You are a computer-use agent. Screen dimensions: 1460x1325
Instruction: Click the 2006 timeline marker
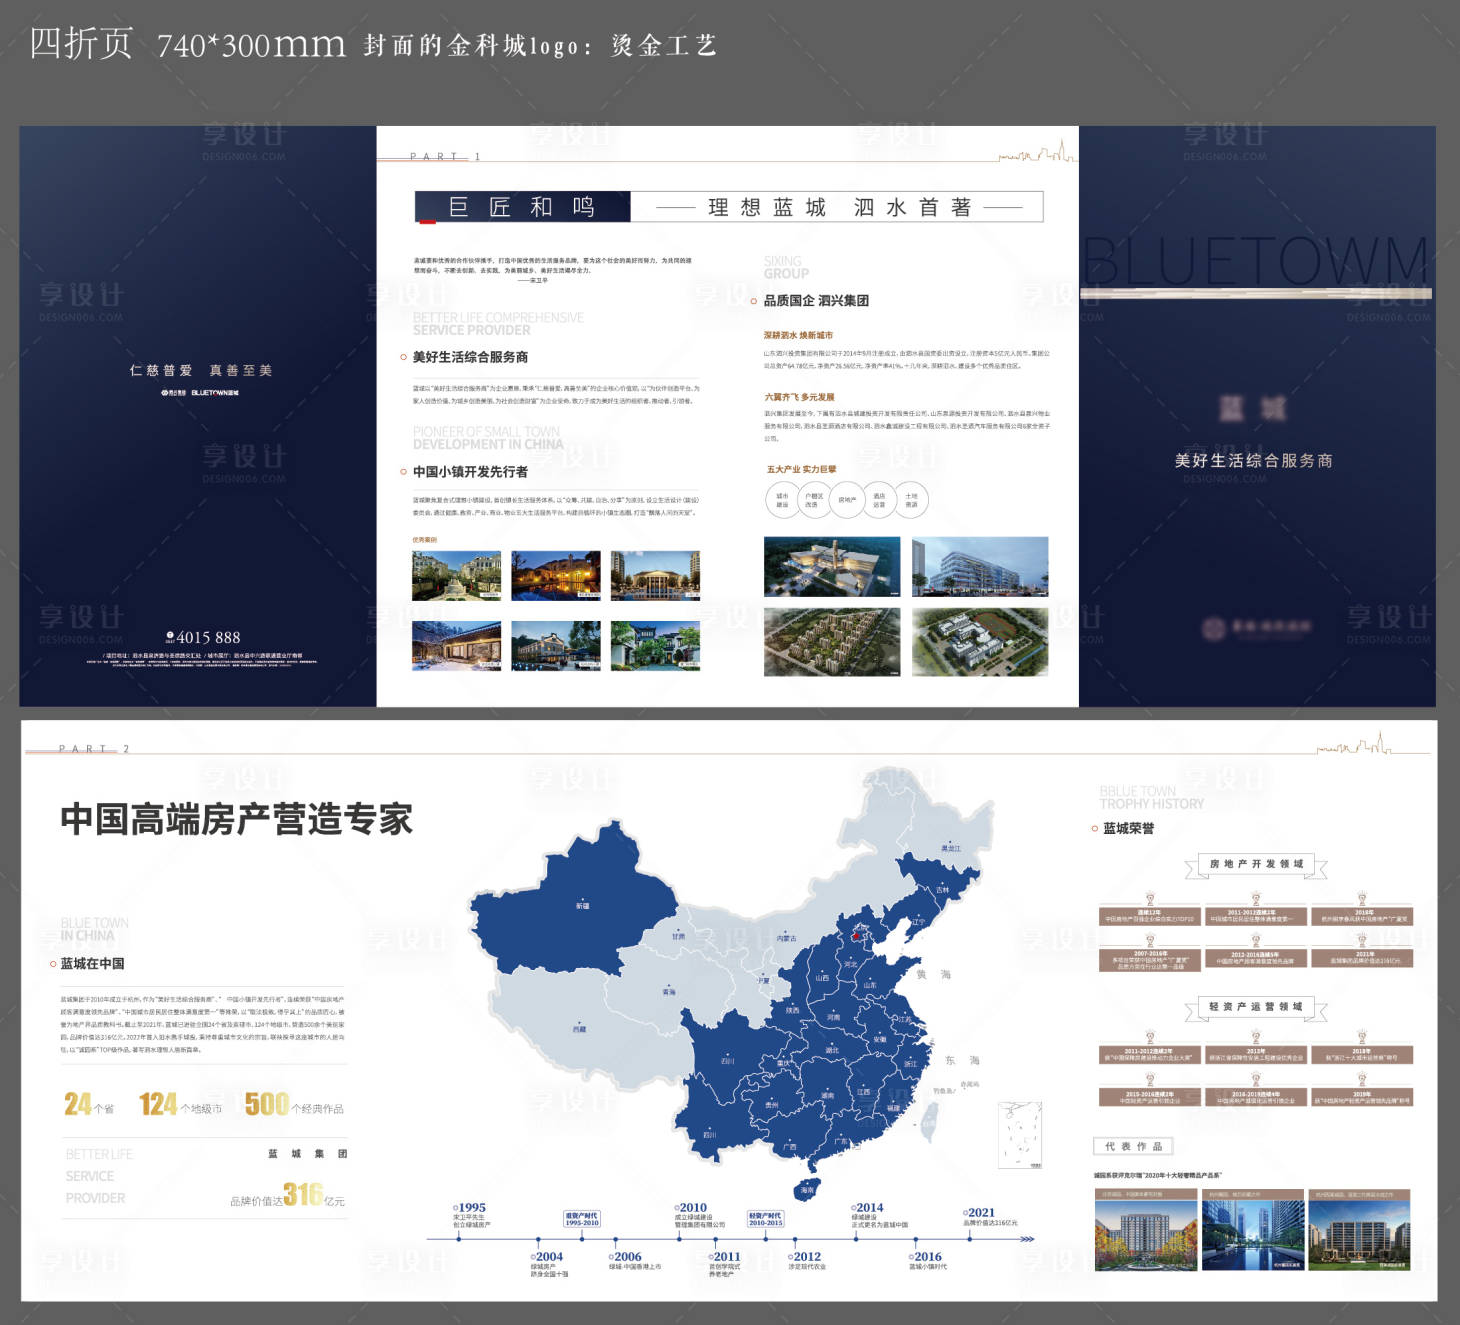click(x=625, y=1257)
